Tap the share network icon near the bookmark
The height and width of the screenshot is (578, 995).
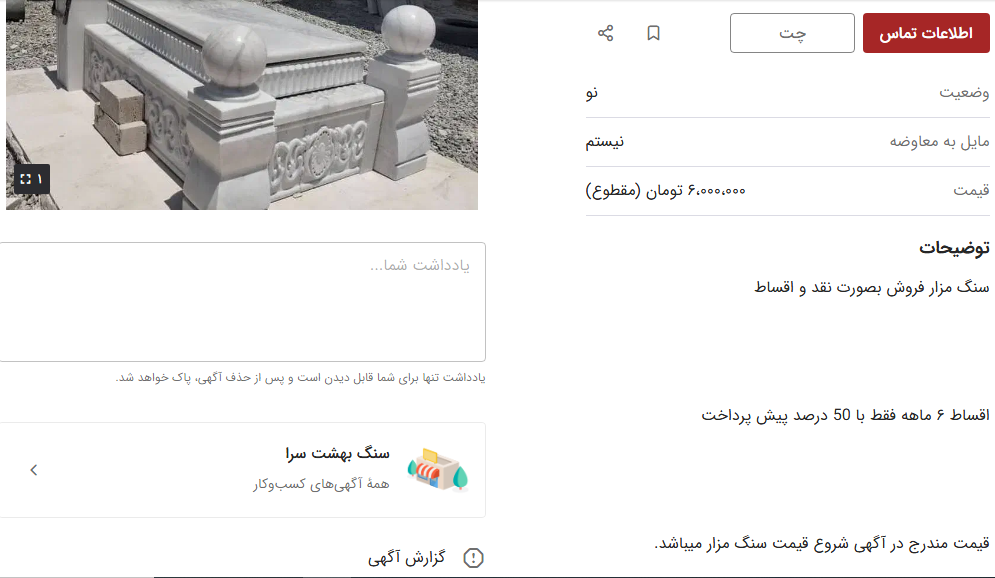[x=606, y=32]
